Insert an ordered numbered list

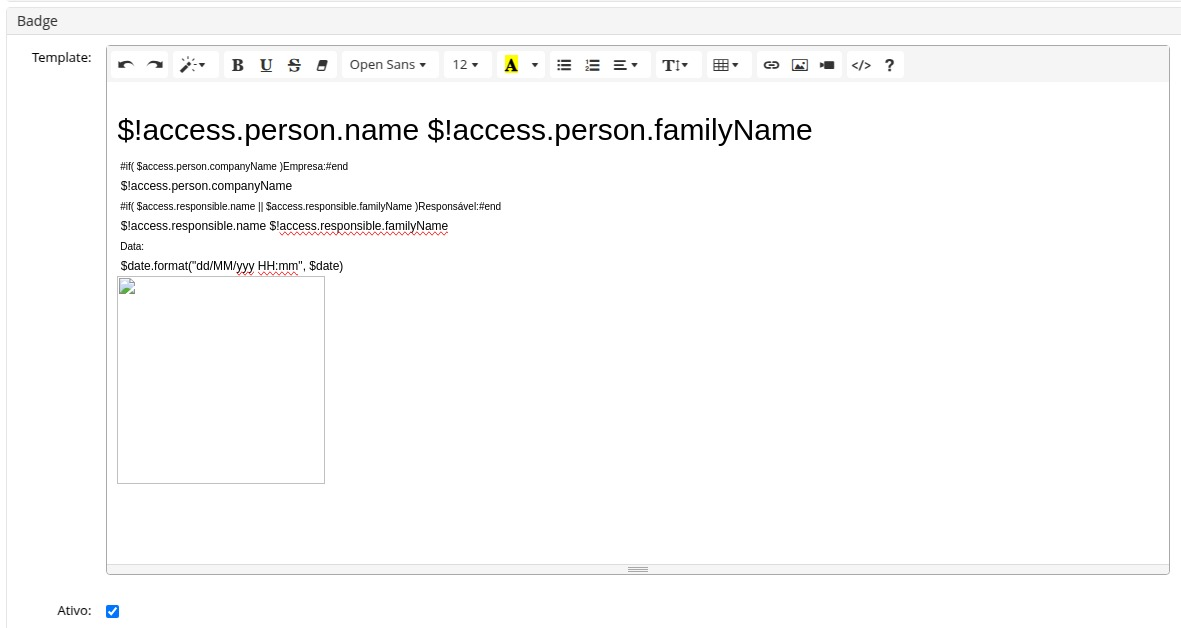[x=592, y=65]
